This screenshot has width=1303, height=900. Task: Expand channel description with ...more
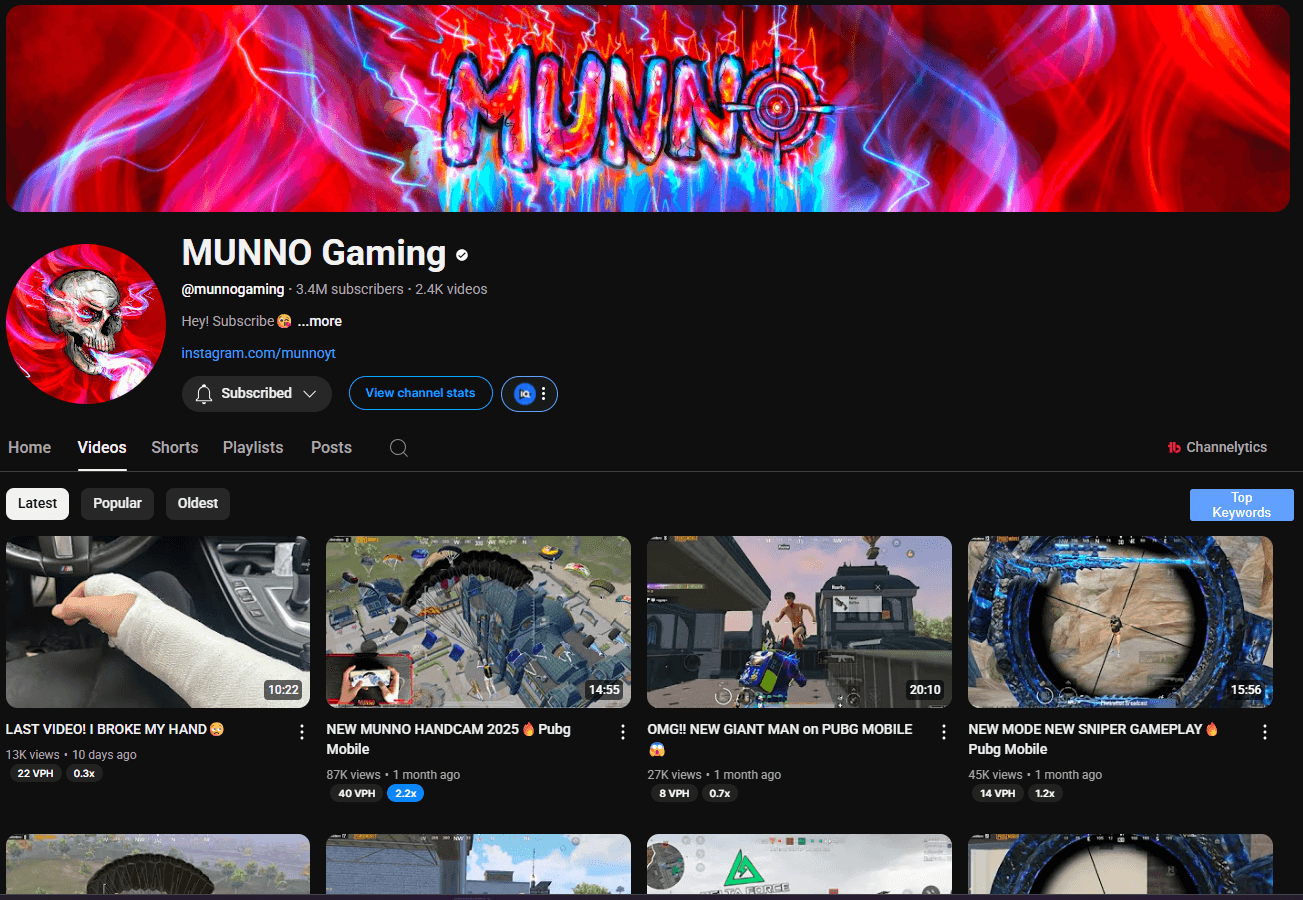319,321
